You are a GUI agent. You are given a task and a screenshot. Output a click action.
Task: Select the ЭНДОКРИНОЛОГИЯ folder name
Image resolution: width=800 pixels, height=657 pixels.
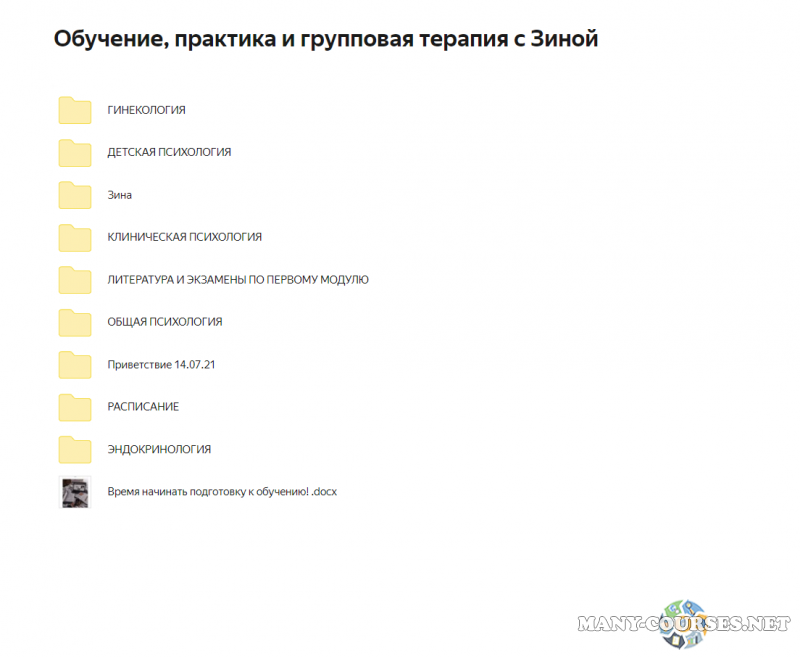pos(160,449)
